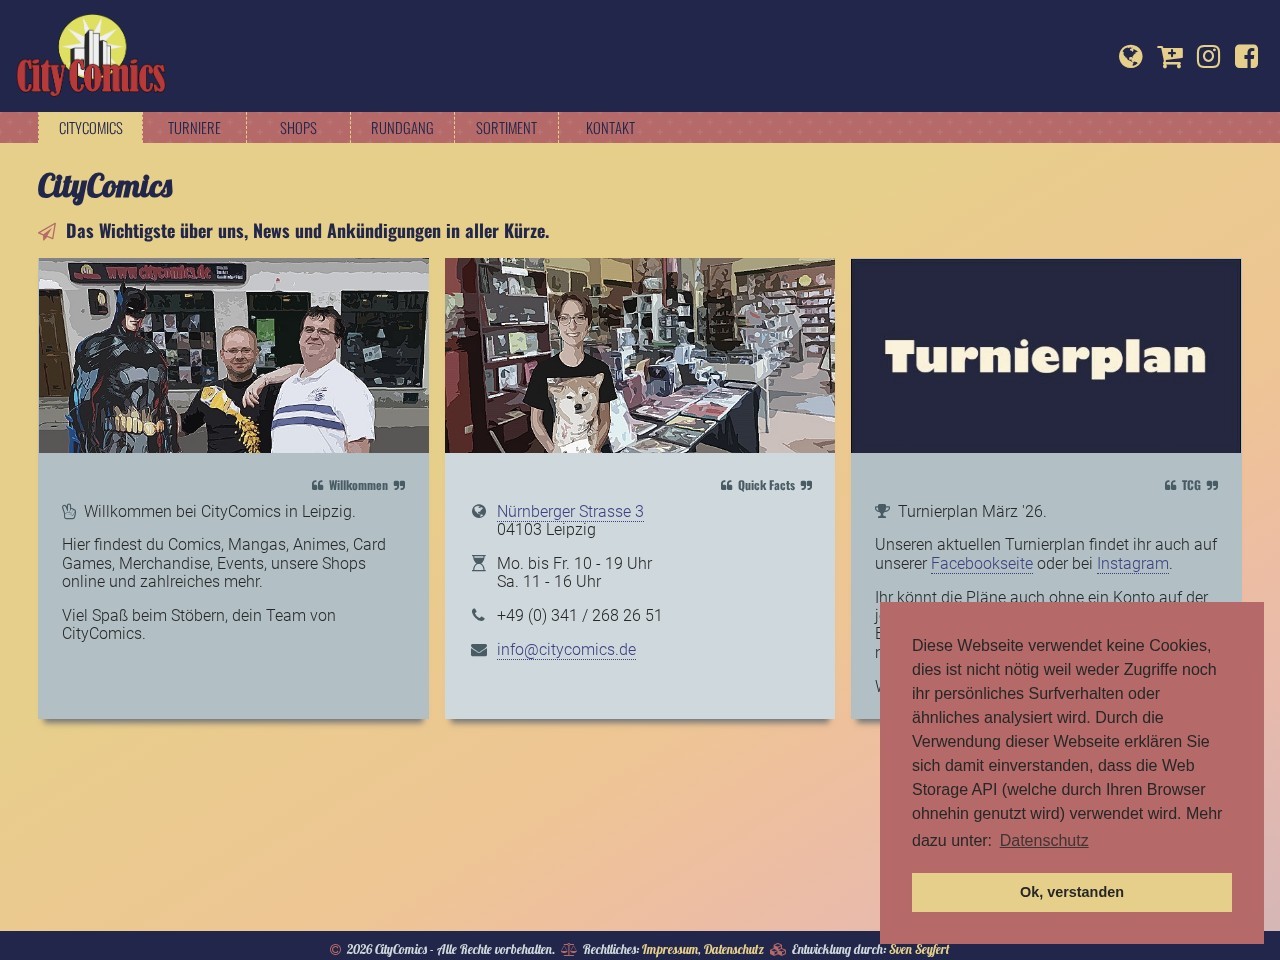Screen dimensions: 1280x960
Task: Click the globe icon in header
Action: click(x=1130, y=57)
